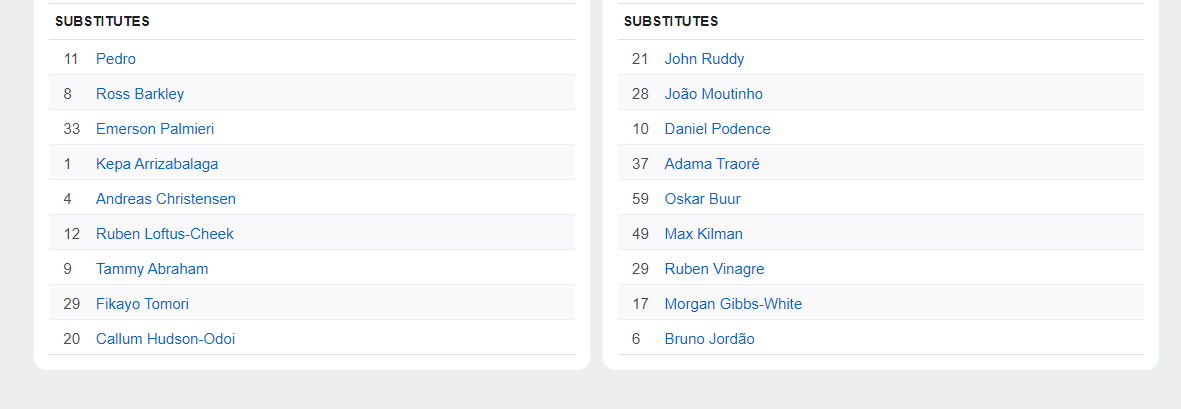Open João Moutinho's profile
The width and height of the screenshot is (1181, 409).
(x=713, y=94)
